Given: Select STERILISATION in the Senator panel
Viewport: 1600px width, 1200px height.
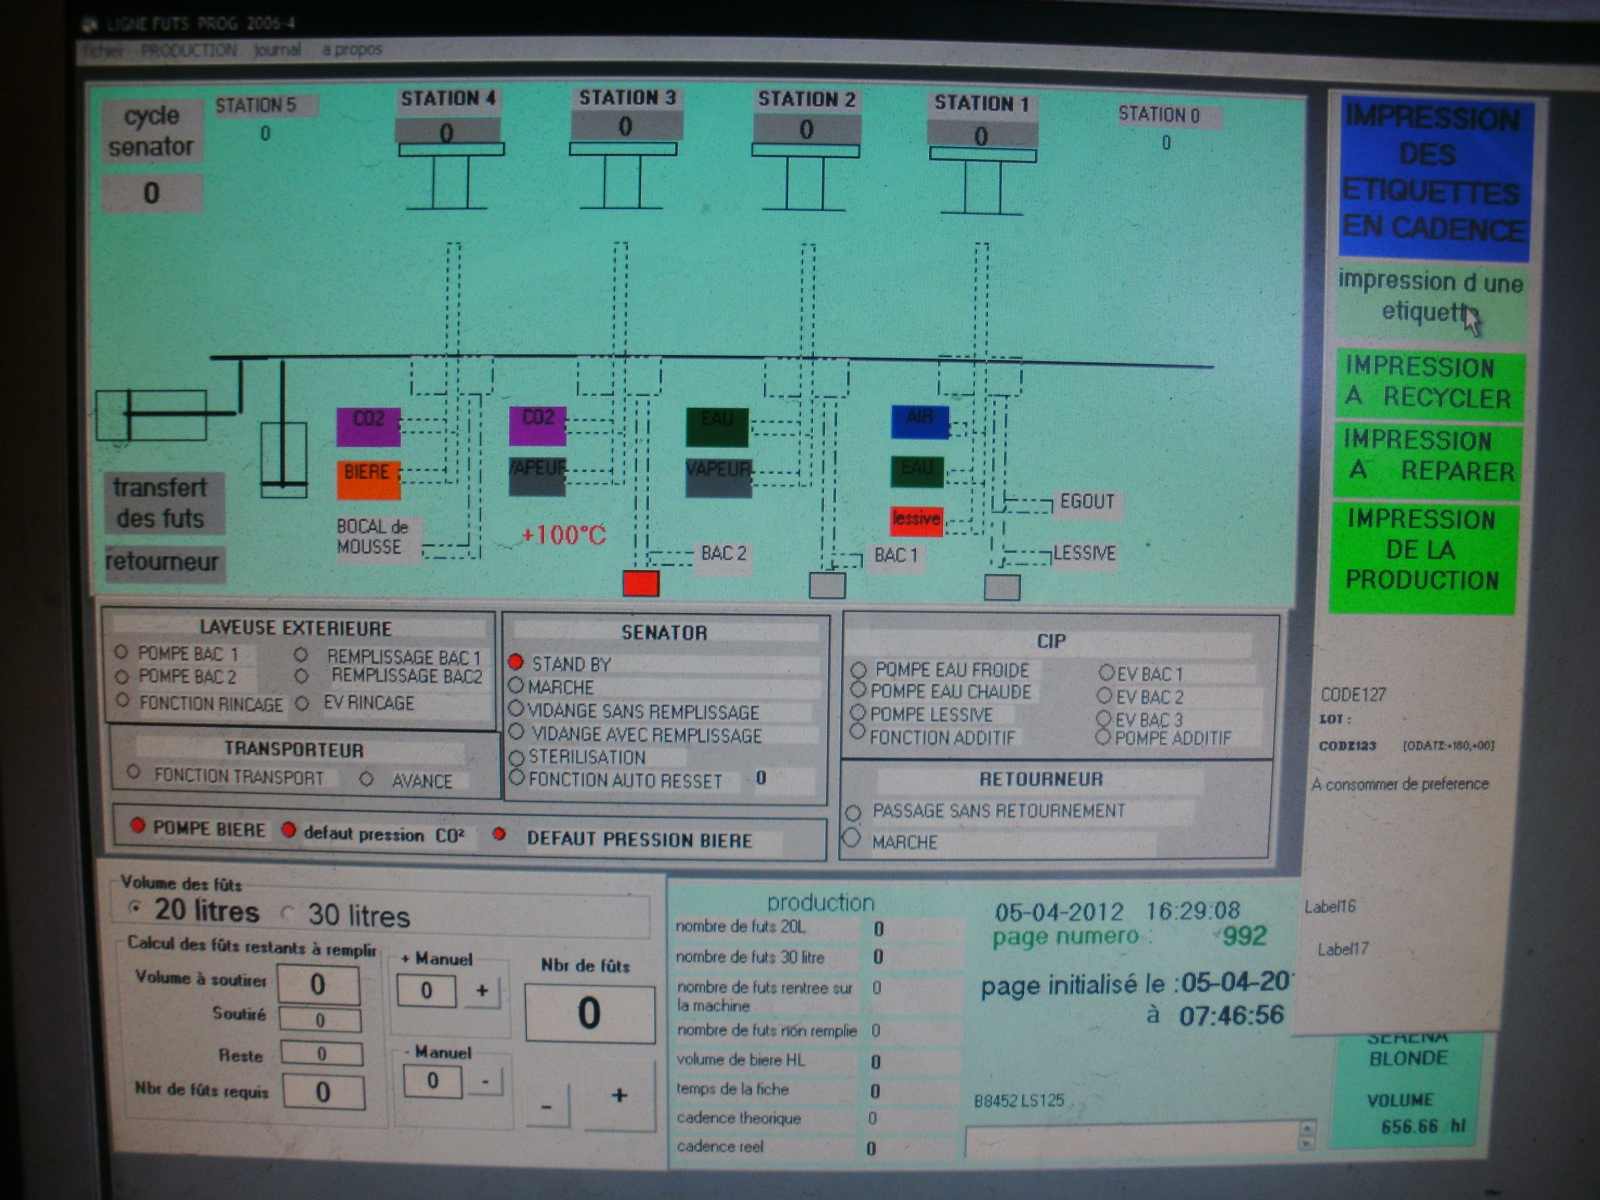Looking at the screenshot, I should (x=517, y=758).
